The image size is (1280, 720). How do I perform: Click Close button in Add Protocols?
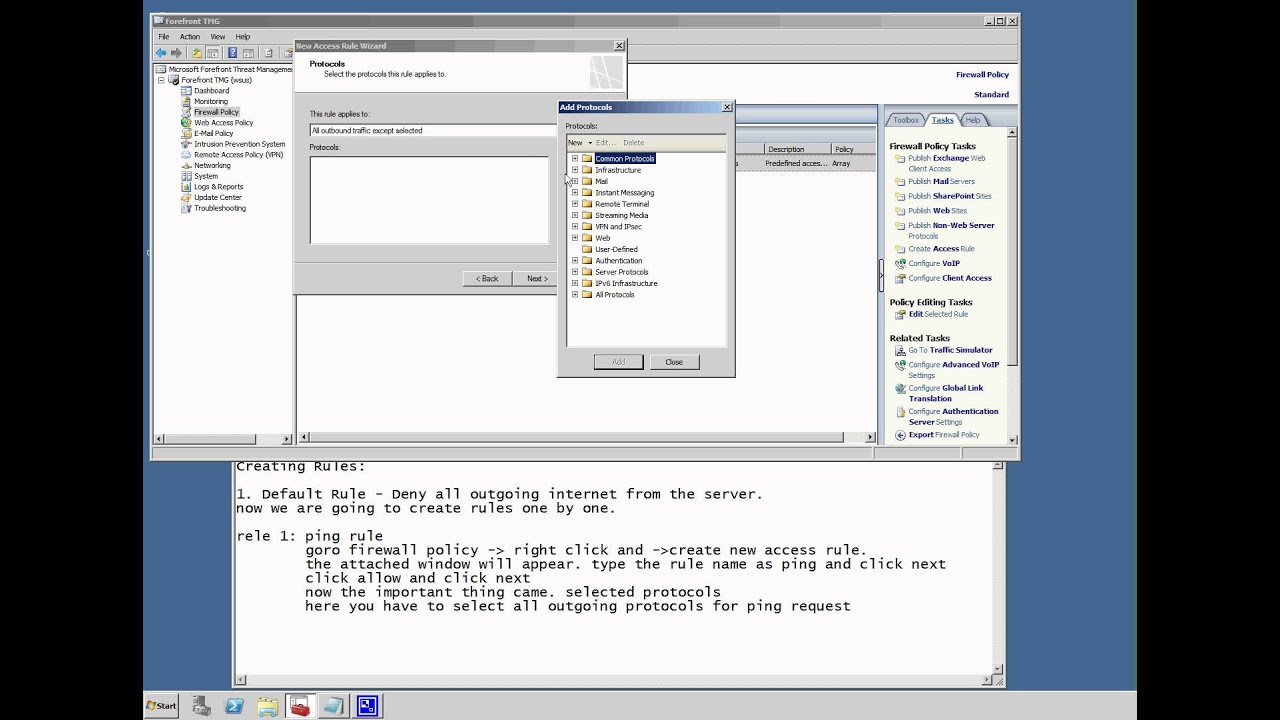(674, 362)
